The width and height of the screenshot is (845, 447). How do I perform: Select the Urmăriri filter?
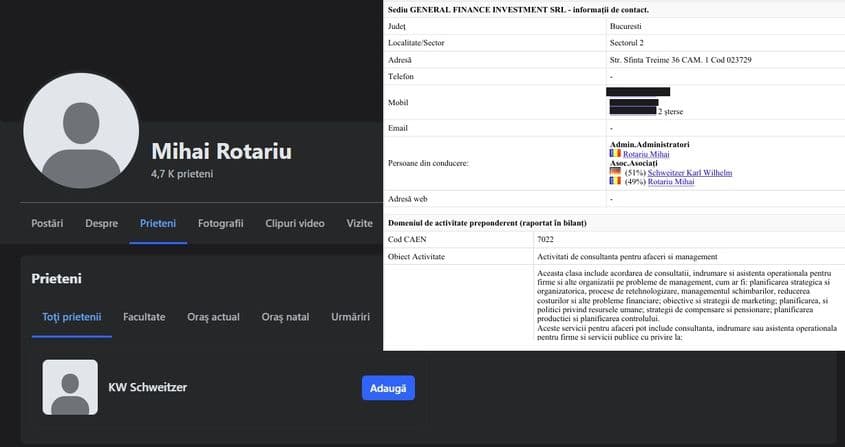[350, 317]
